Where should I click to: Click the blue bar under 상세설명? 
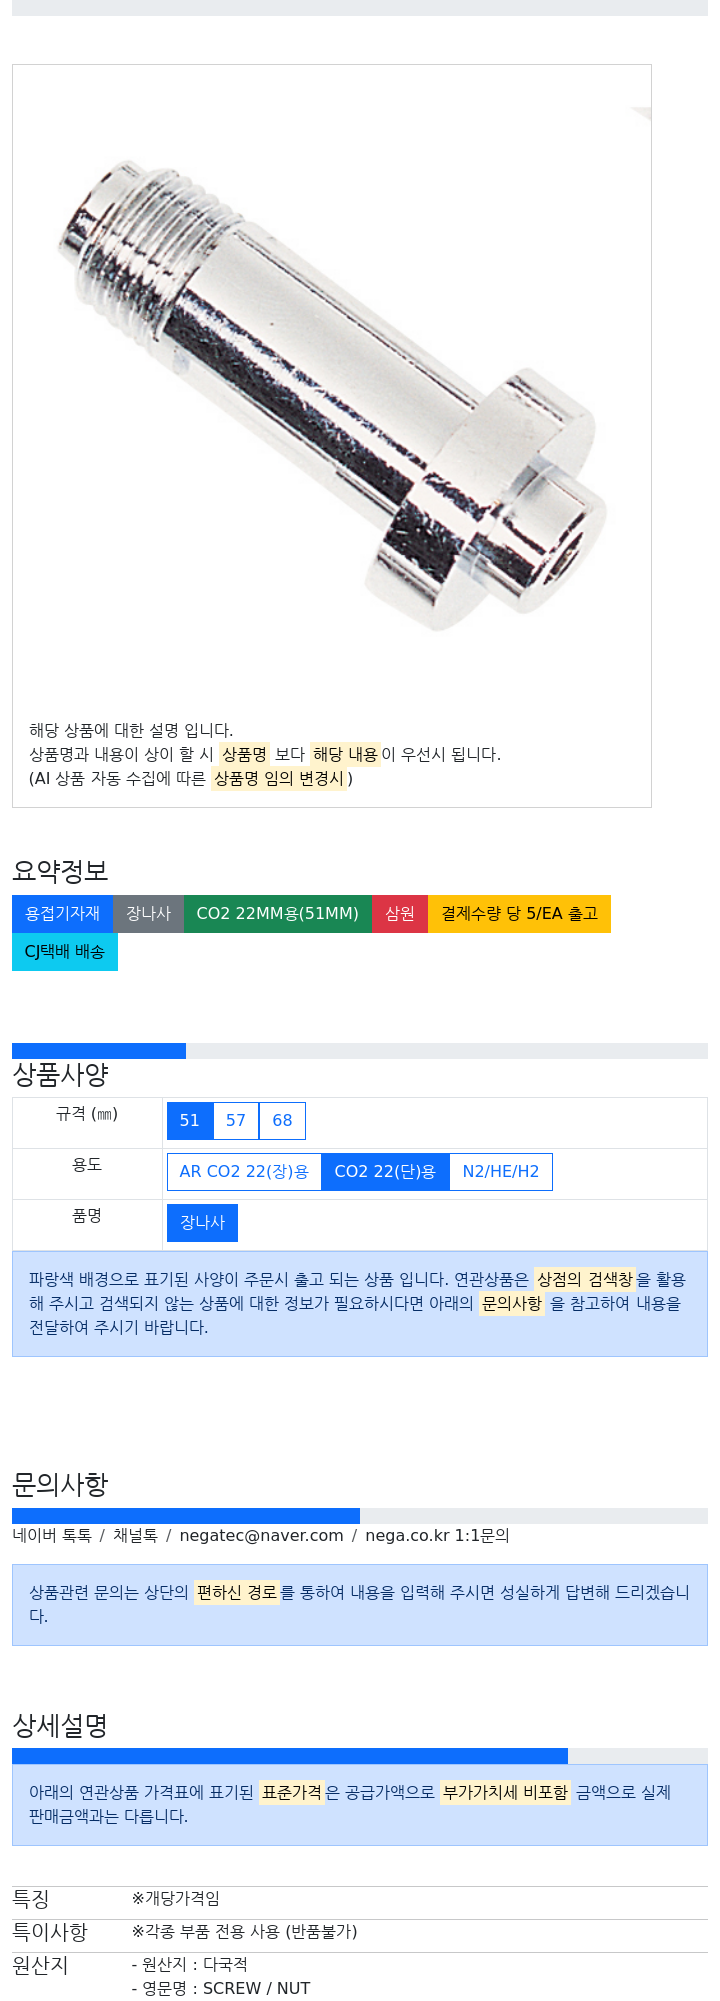click(290, 1756)
